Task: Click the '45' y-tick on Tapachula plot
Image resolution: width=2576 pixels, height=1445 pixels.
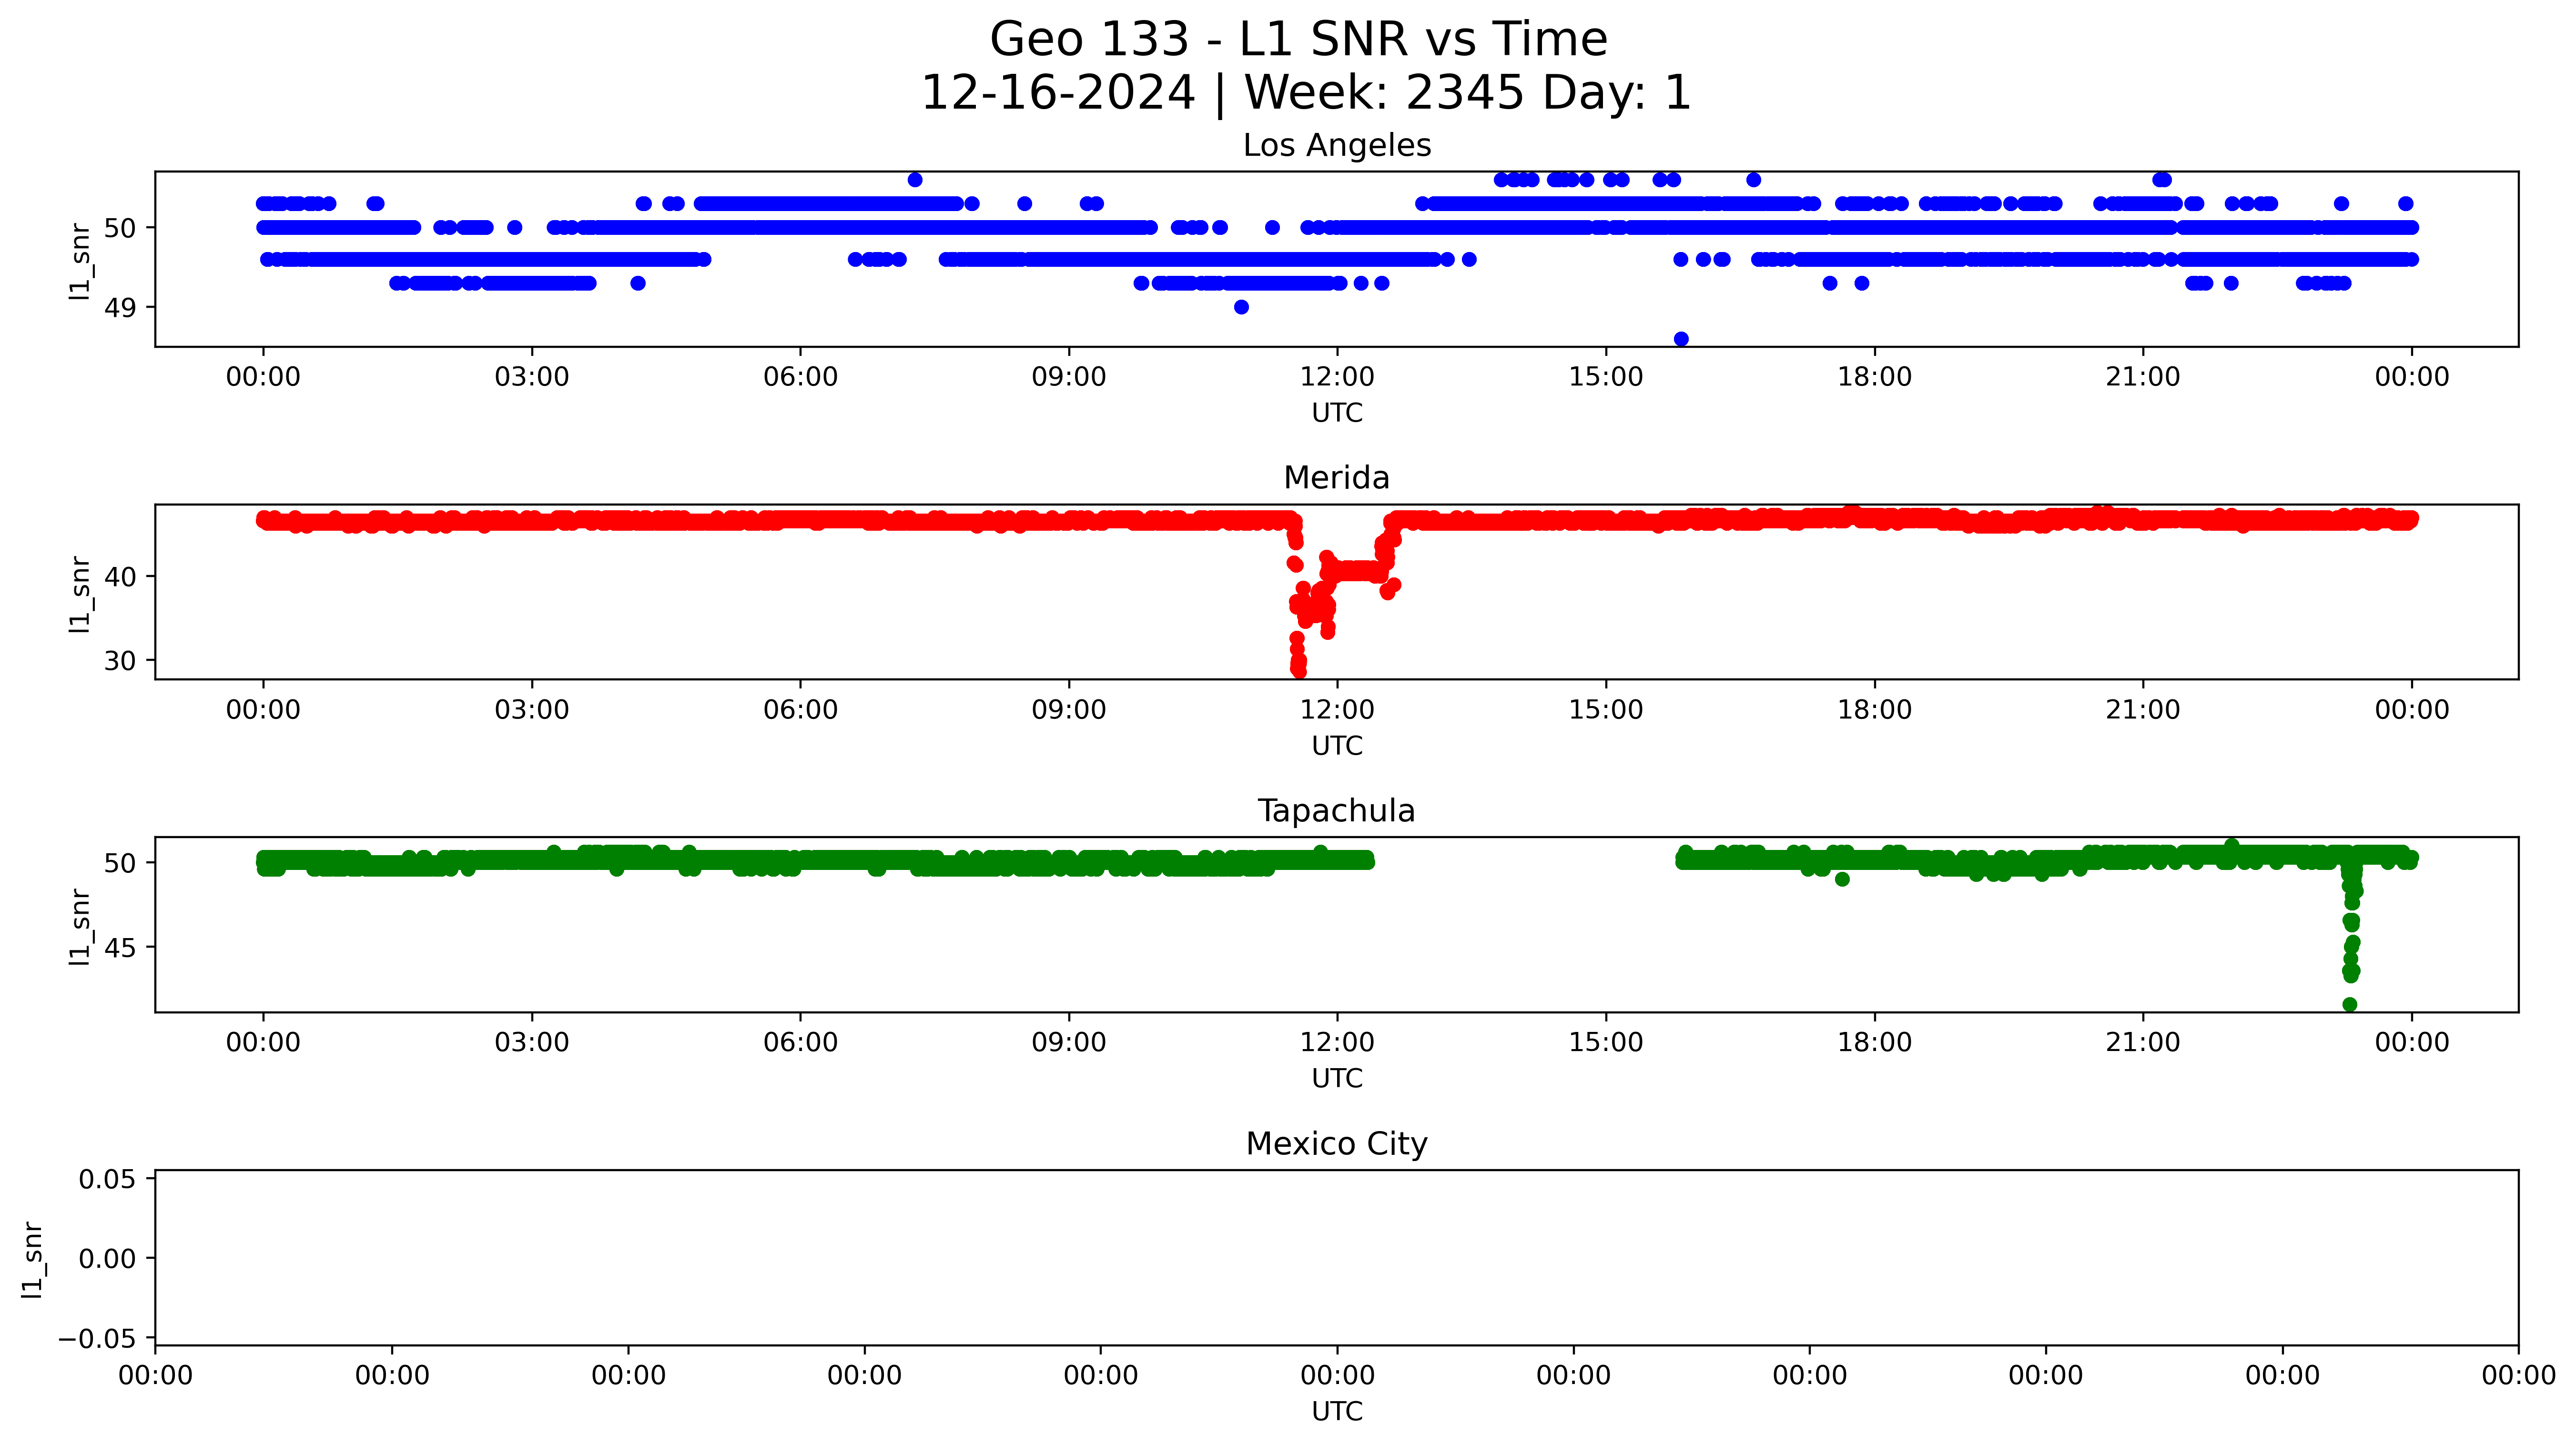Action: coord(119,947)
